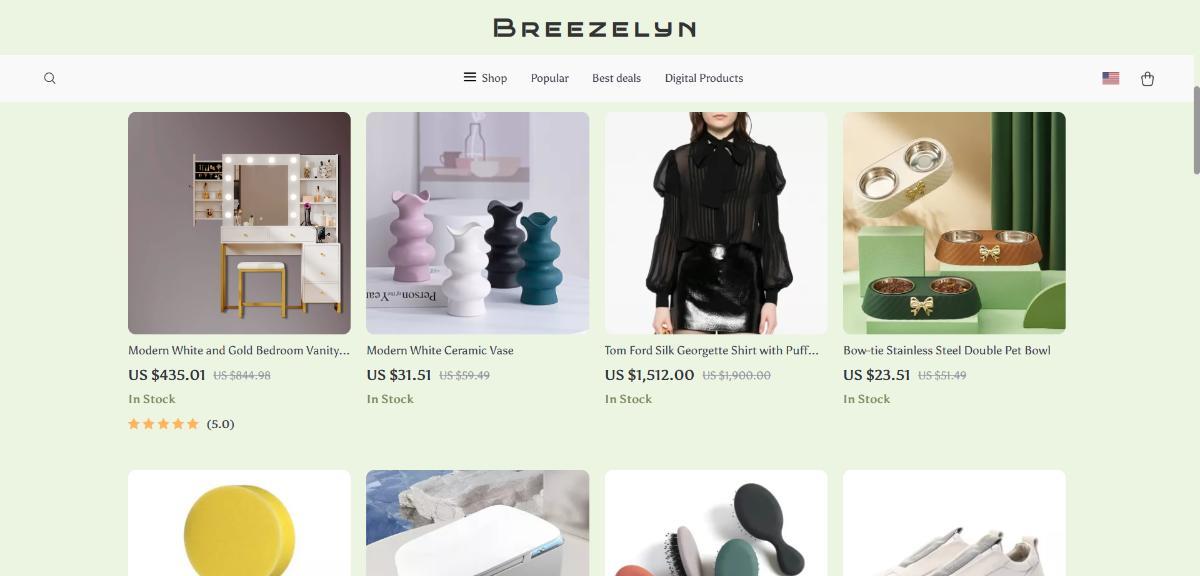Click the Breezelyn logo
The height and width of the screenshot is (576, 1200).
[595, 28]
